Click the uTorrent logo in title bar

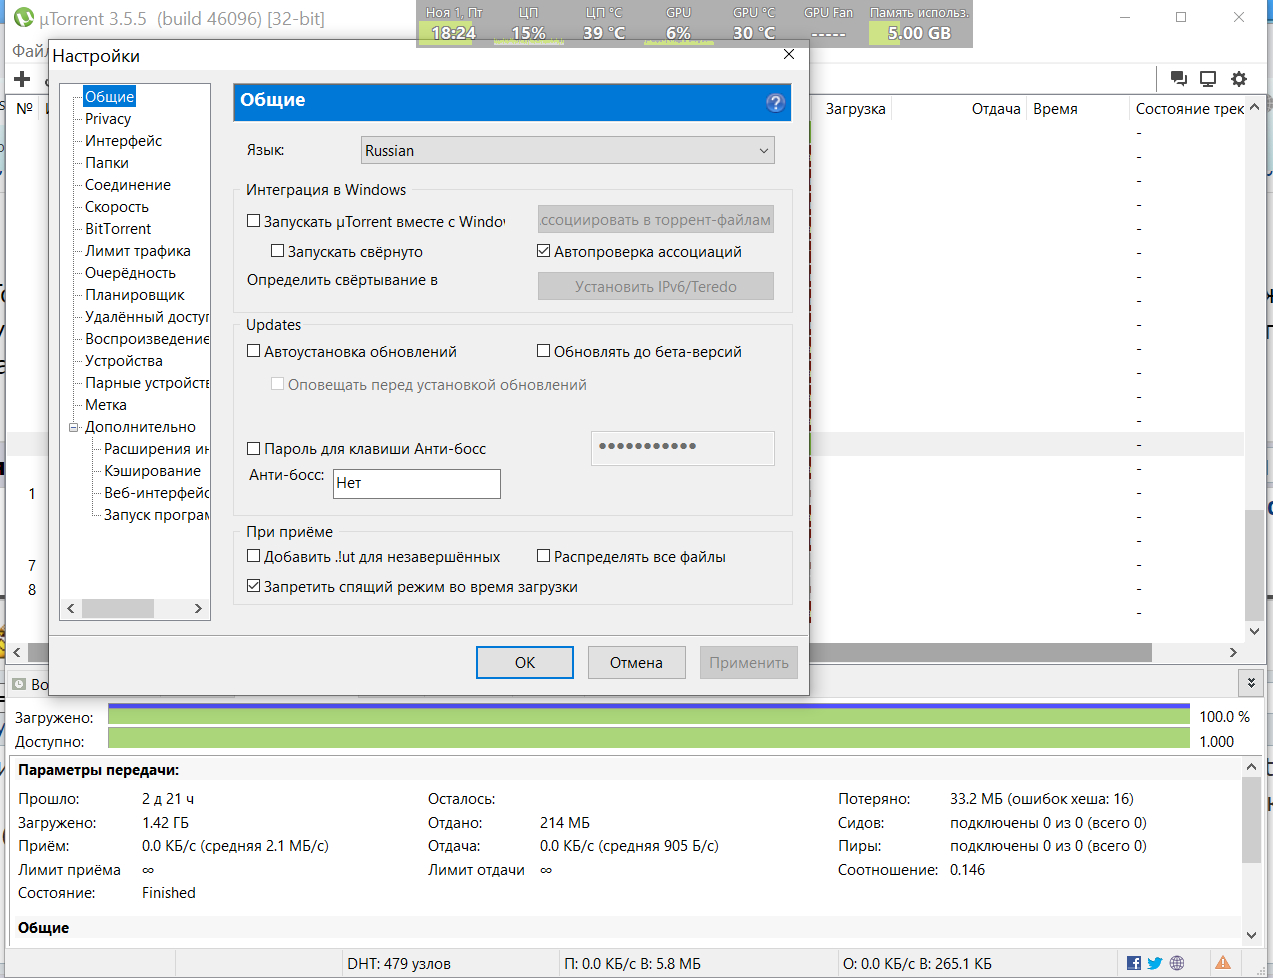coord(23,18)
